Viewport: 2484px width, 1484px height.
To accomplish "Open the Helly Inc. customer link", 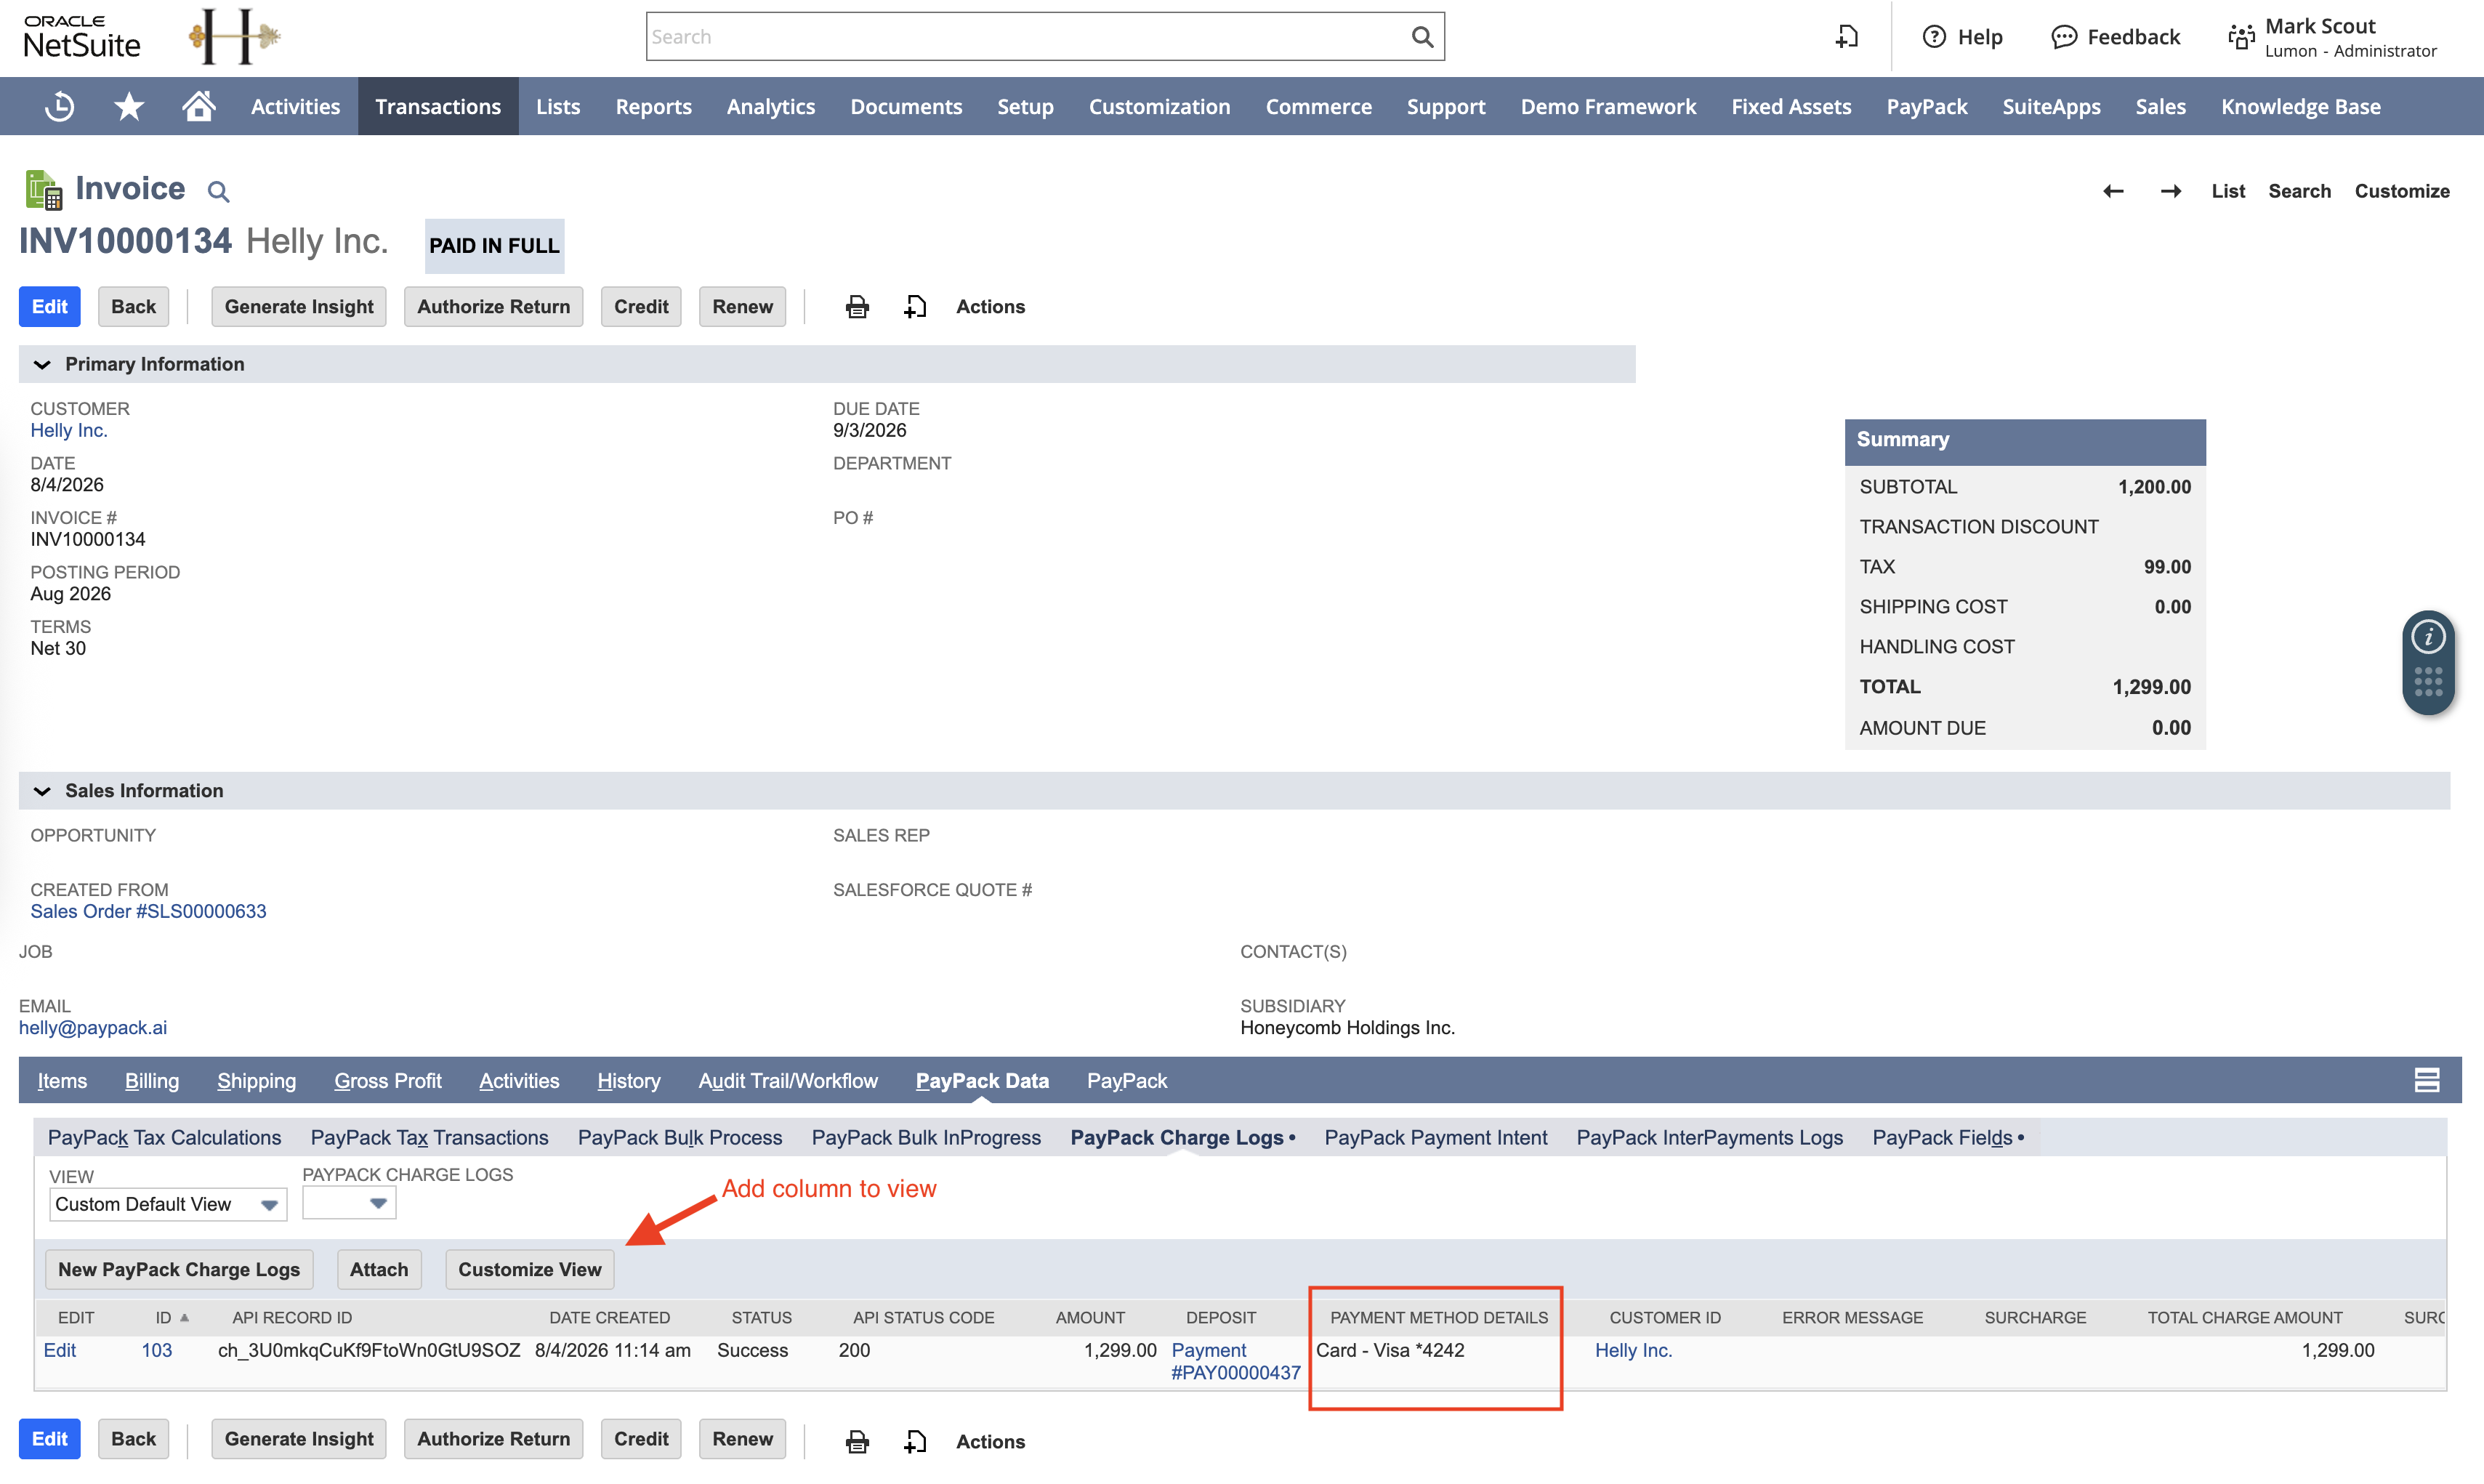I will tap(69, 430).
